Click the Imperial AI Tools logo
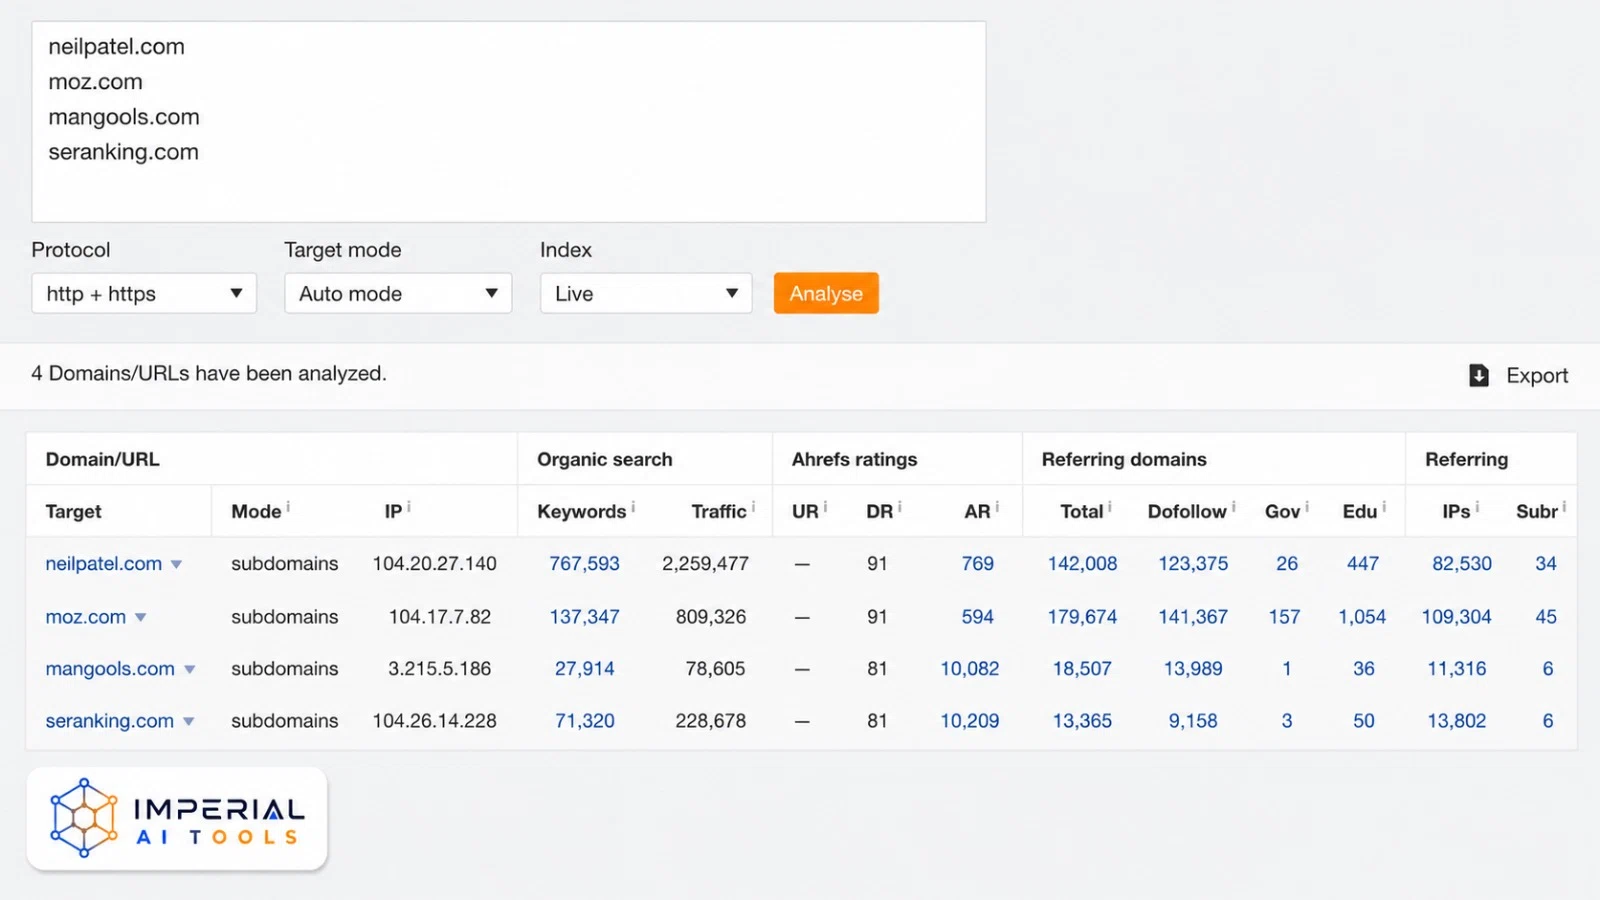This screenshot has width=1600, height=900. point(177,819)
